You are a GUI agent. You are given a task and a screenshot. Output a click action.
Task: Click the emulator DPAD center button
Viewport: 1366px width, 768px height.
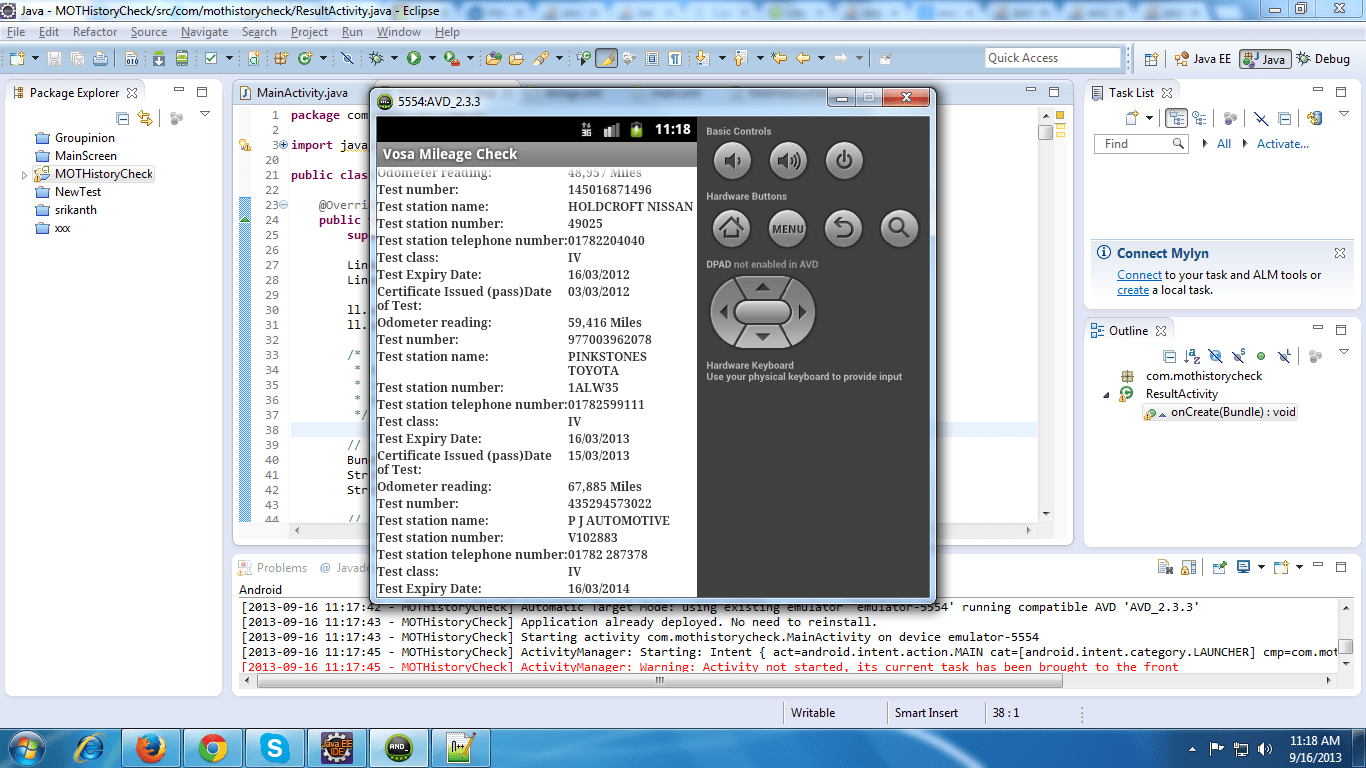pyautogui.click(x=762, y=312)
